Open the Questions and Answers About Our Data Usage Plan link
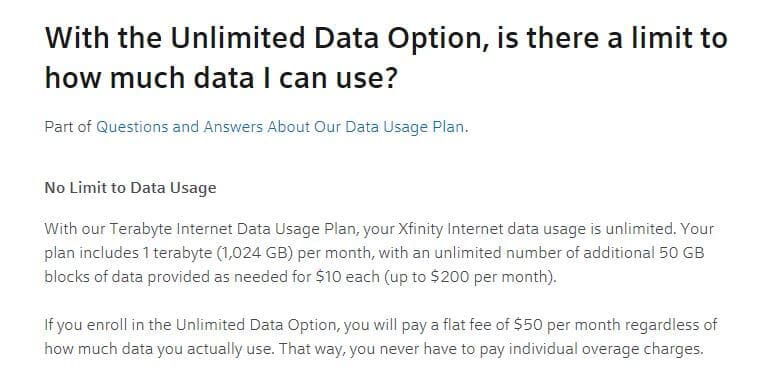The image size is (767, 378). (x=280, y=127)
